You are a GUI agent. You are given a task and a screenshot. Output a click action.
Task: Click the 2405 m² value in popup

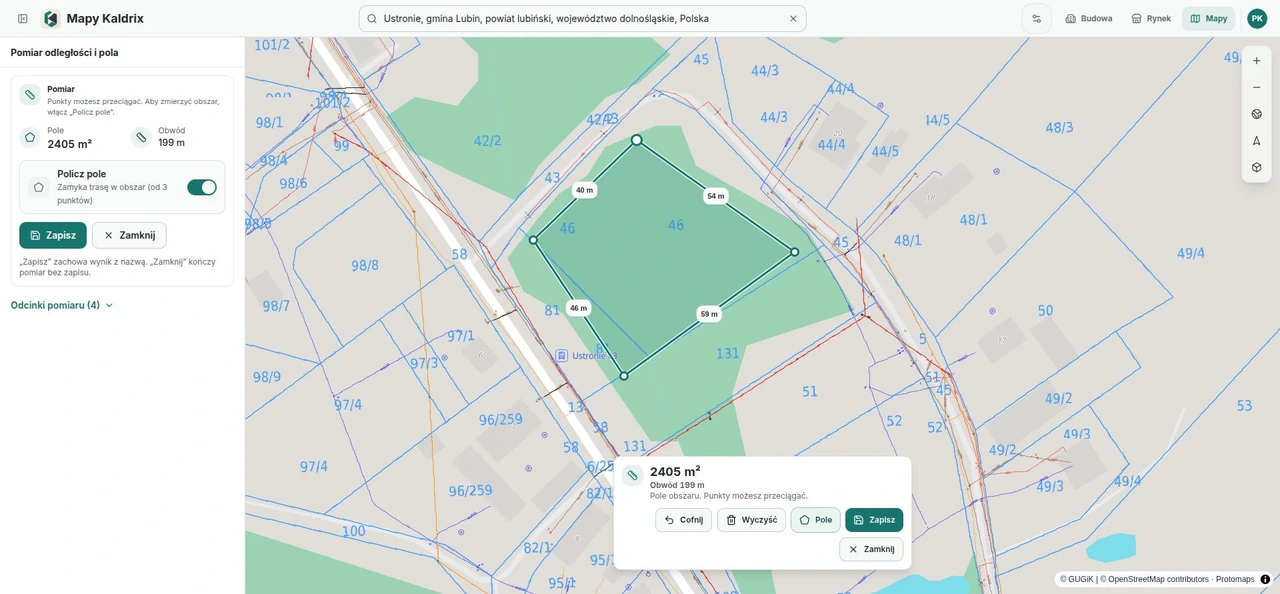click(x=675, y=471)
